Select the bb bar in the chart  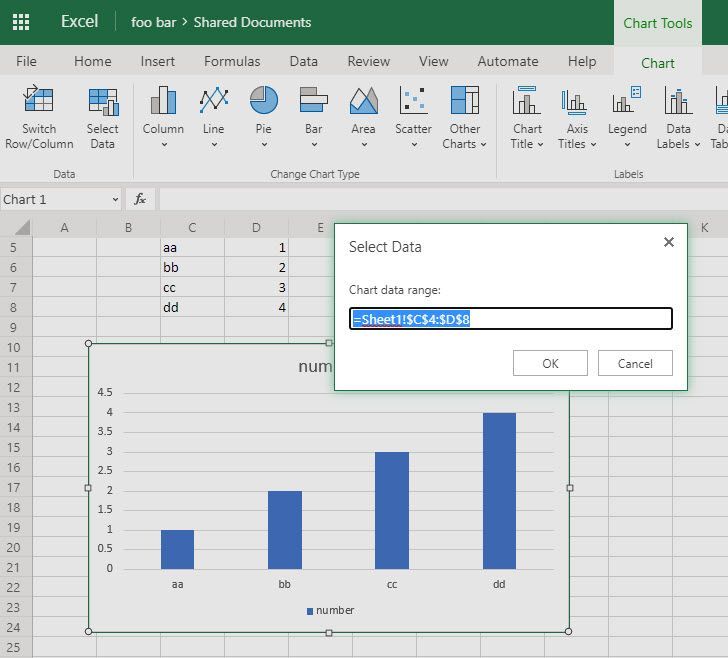tap(285, 530)
